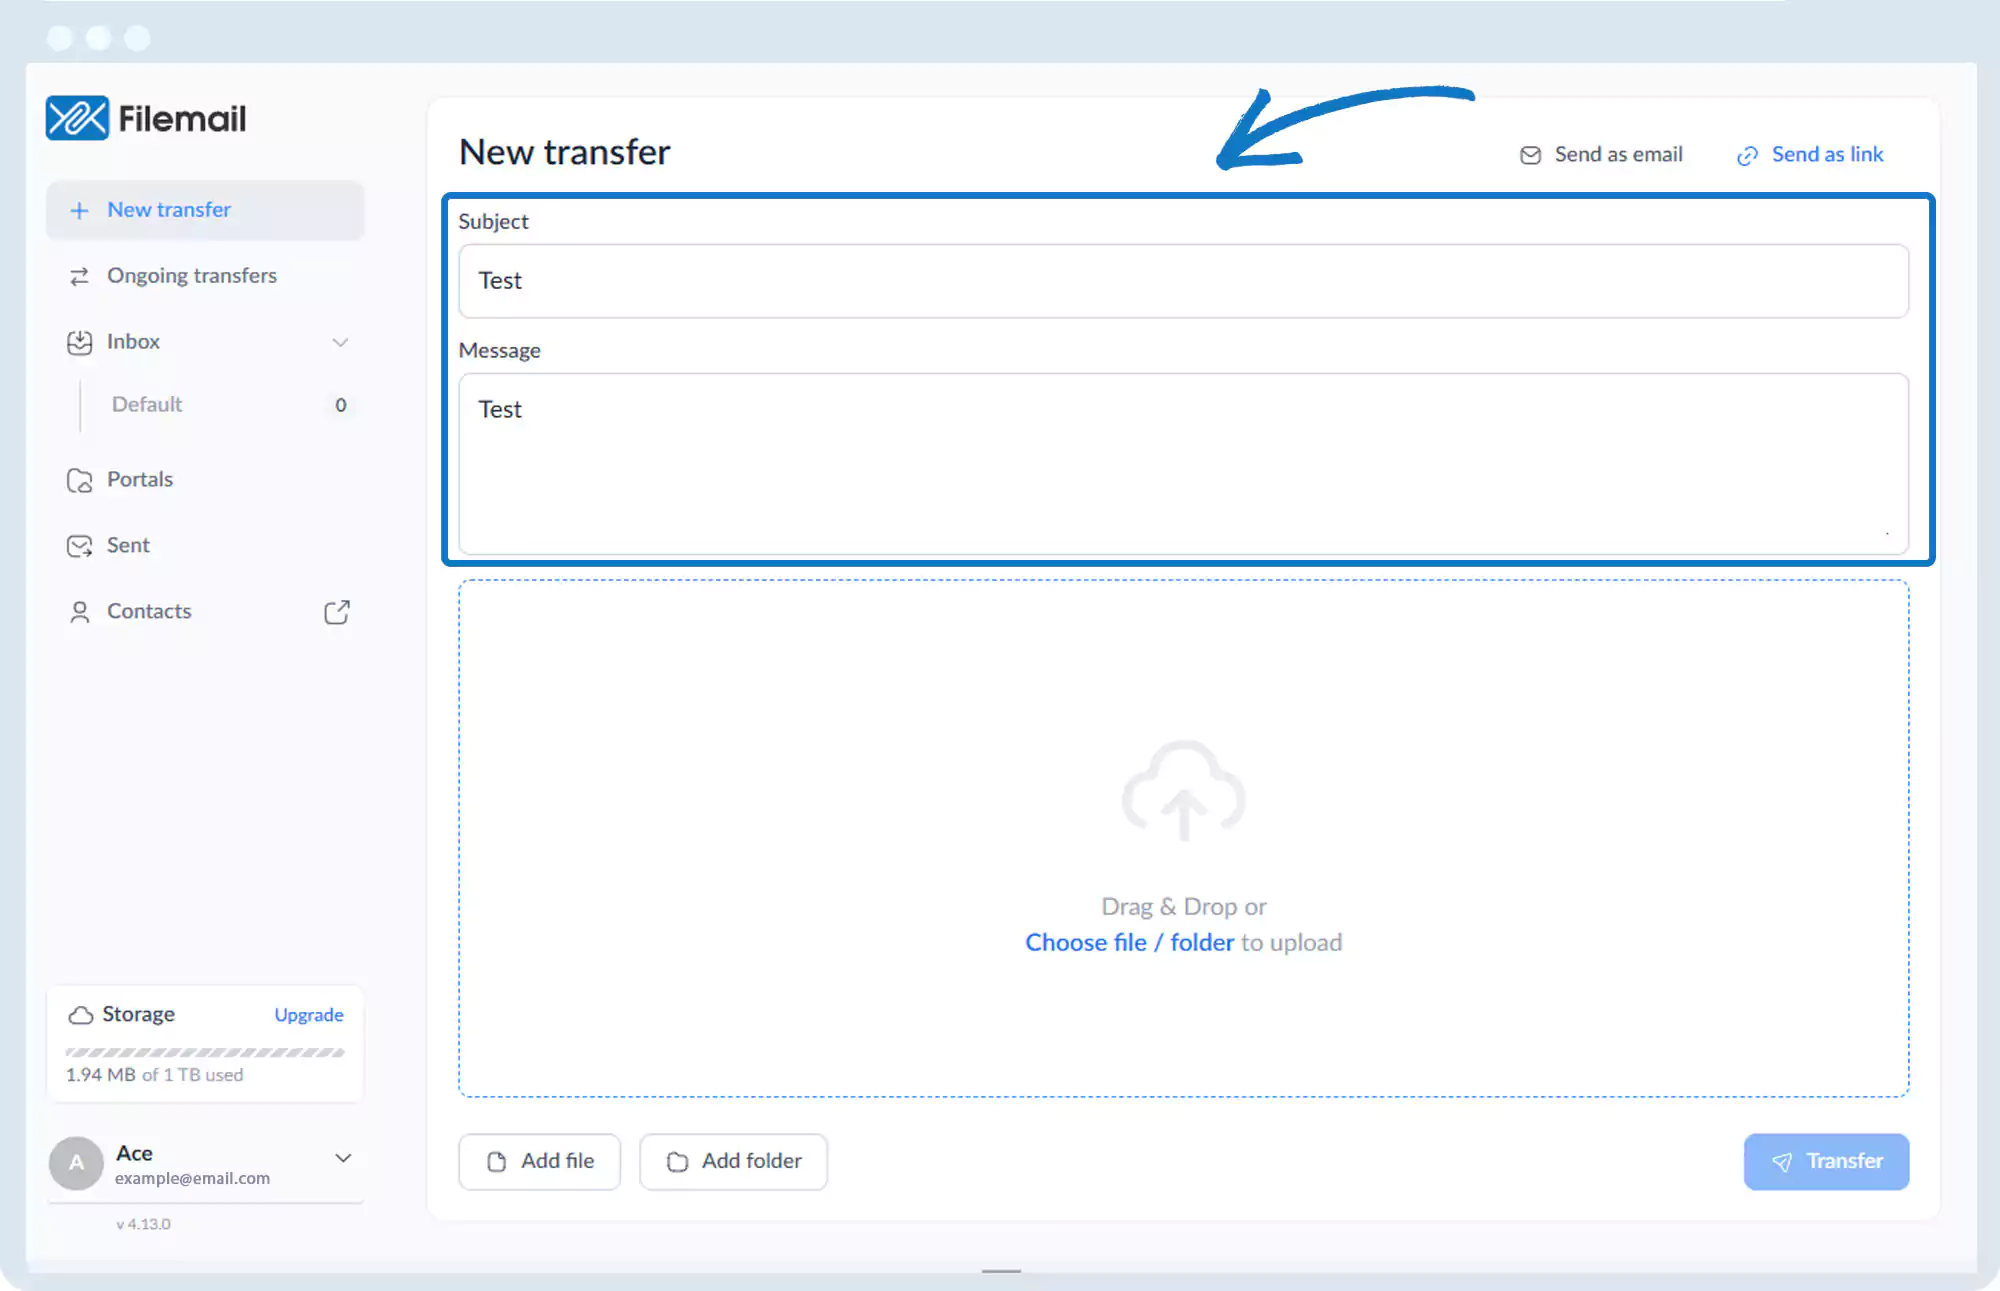Image resolution: width=2000 pixels, height=1291 pixels.
Task: Click the Ace avatar circle
Action: [x=76, y=1163]
